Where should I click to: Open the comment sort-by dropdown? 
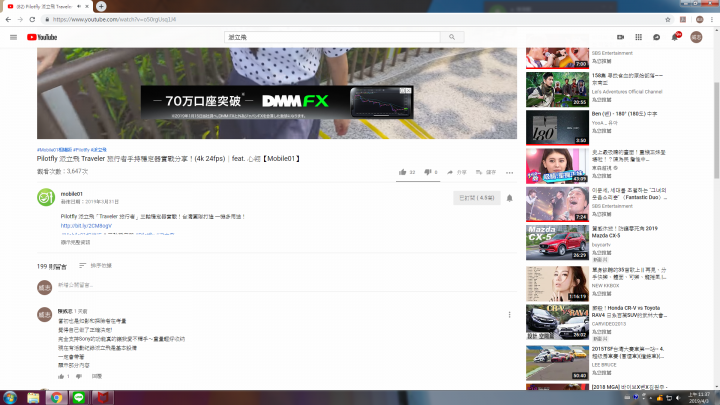pos(95,265)
